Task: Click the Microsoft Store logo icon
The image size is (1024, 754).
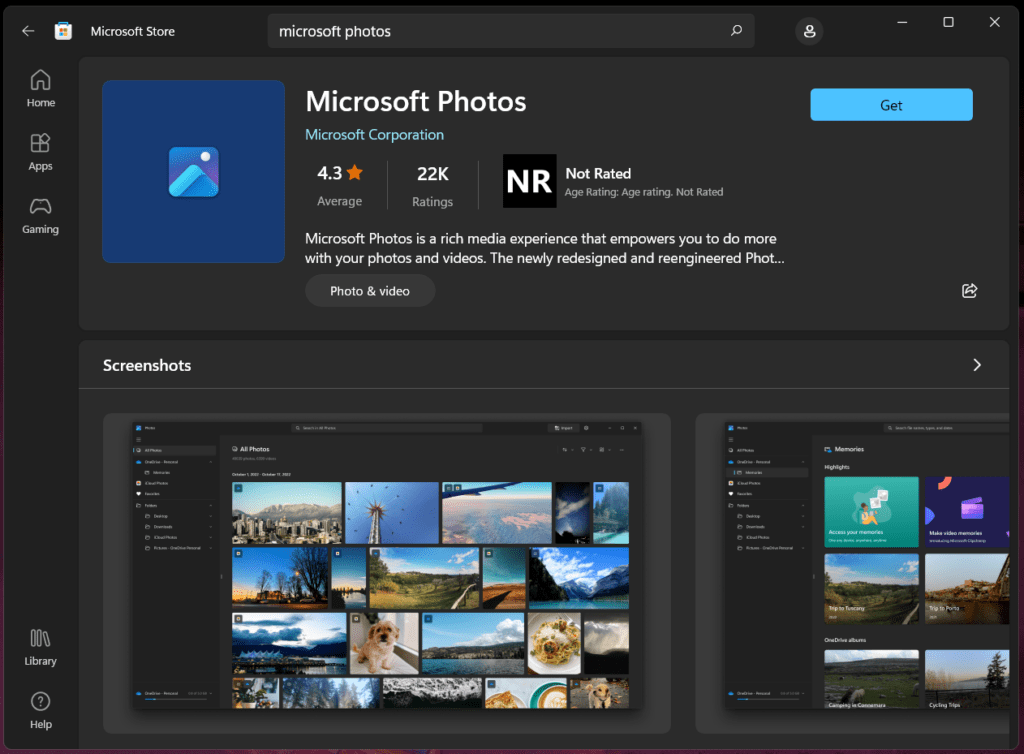Action: tap(63, 31)
